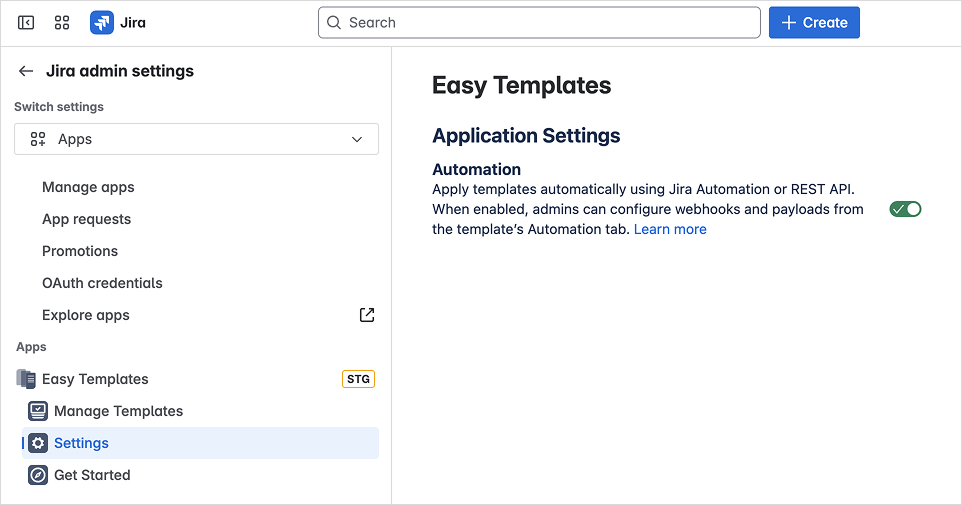Click the external link icon next to Explore apps
This screenshot has width=962, height=505.
(367, 315)
